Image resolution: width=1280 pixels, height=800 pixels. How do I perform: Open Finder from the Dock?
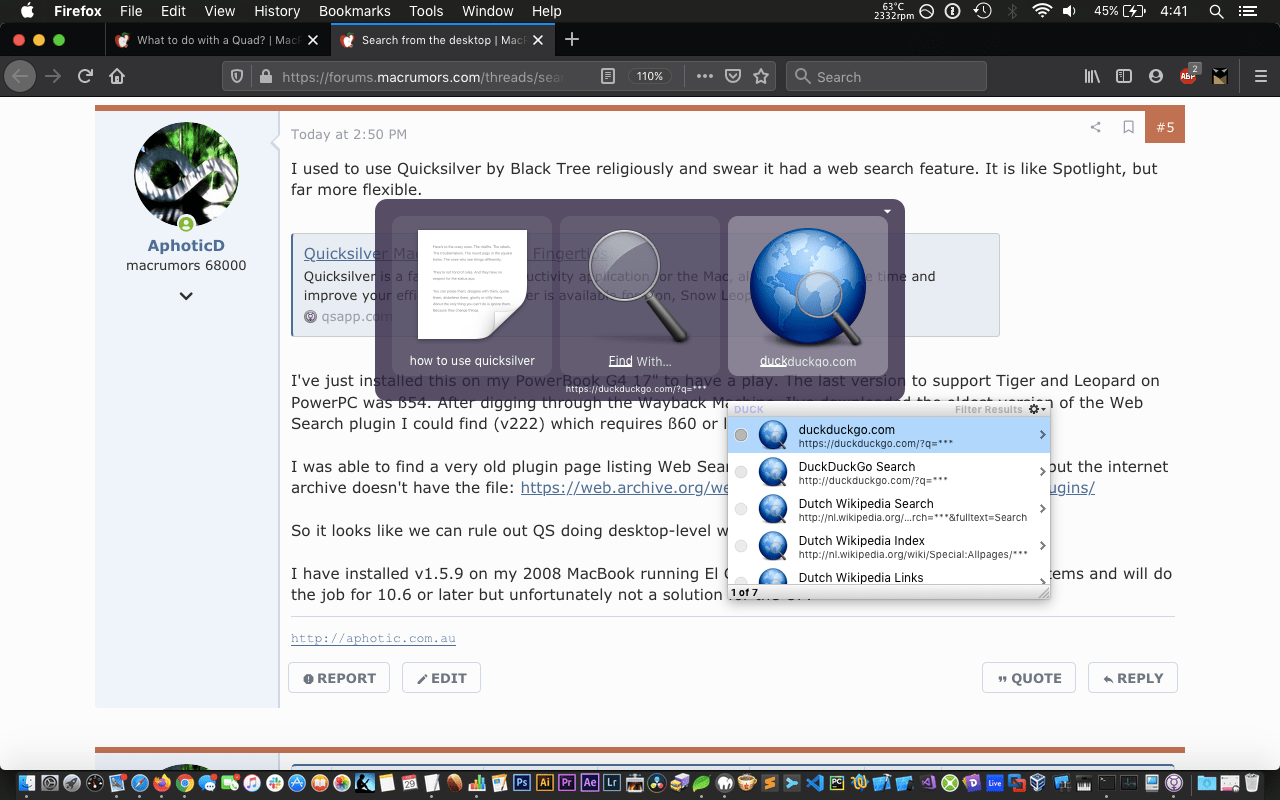pos(26,783)
